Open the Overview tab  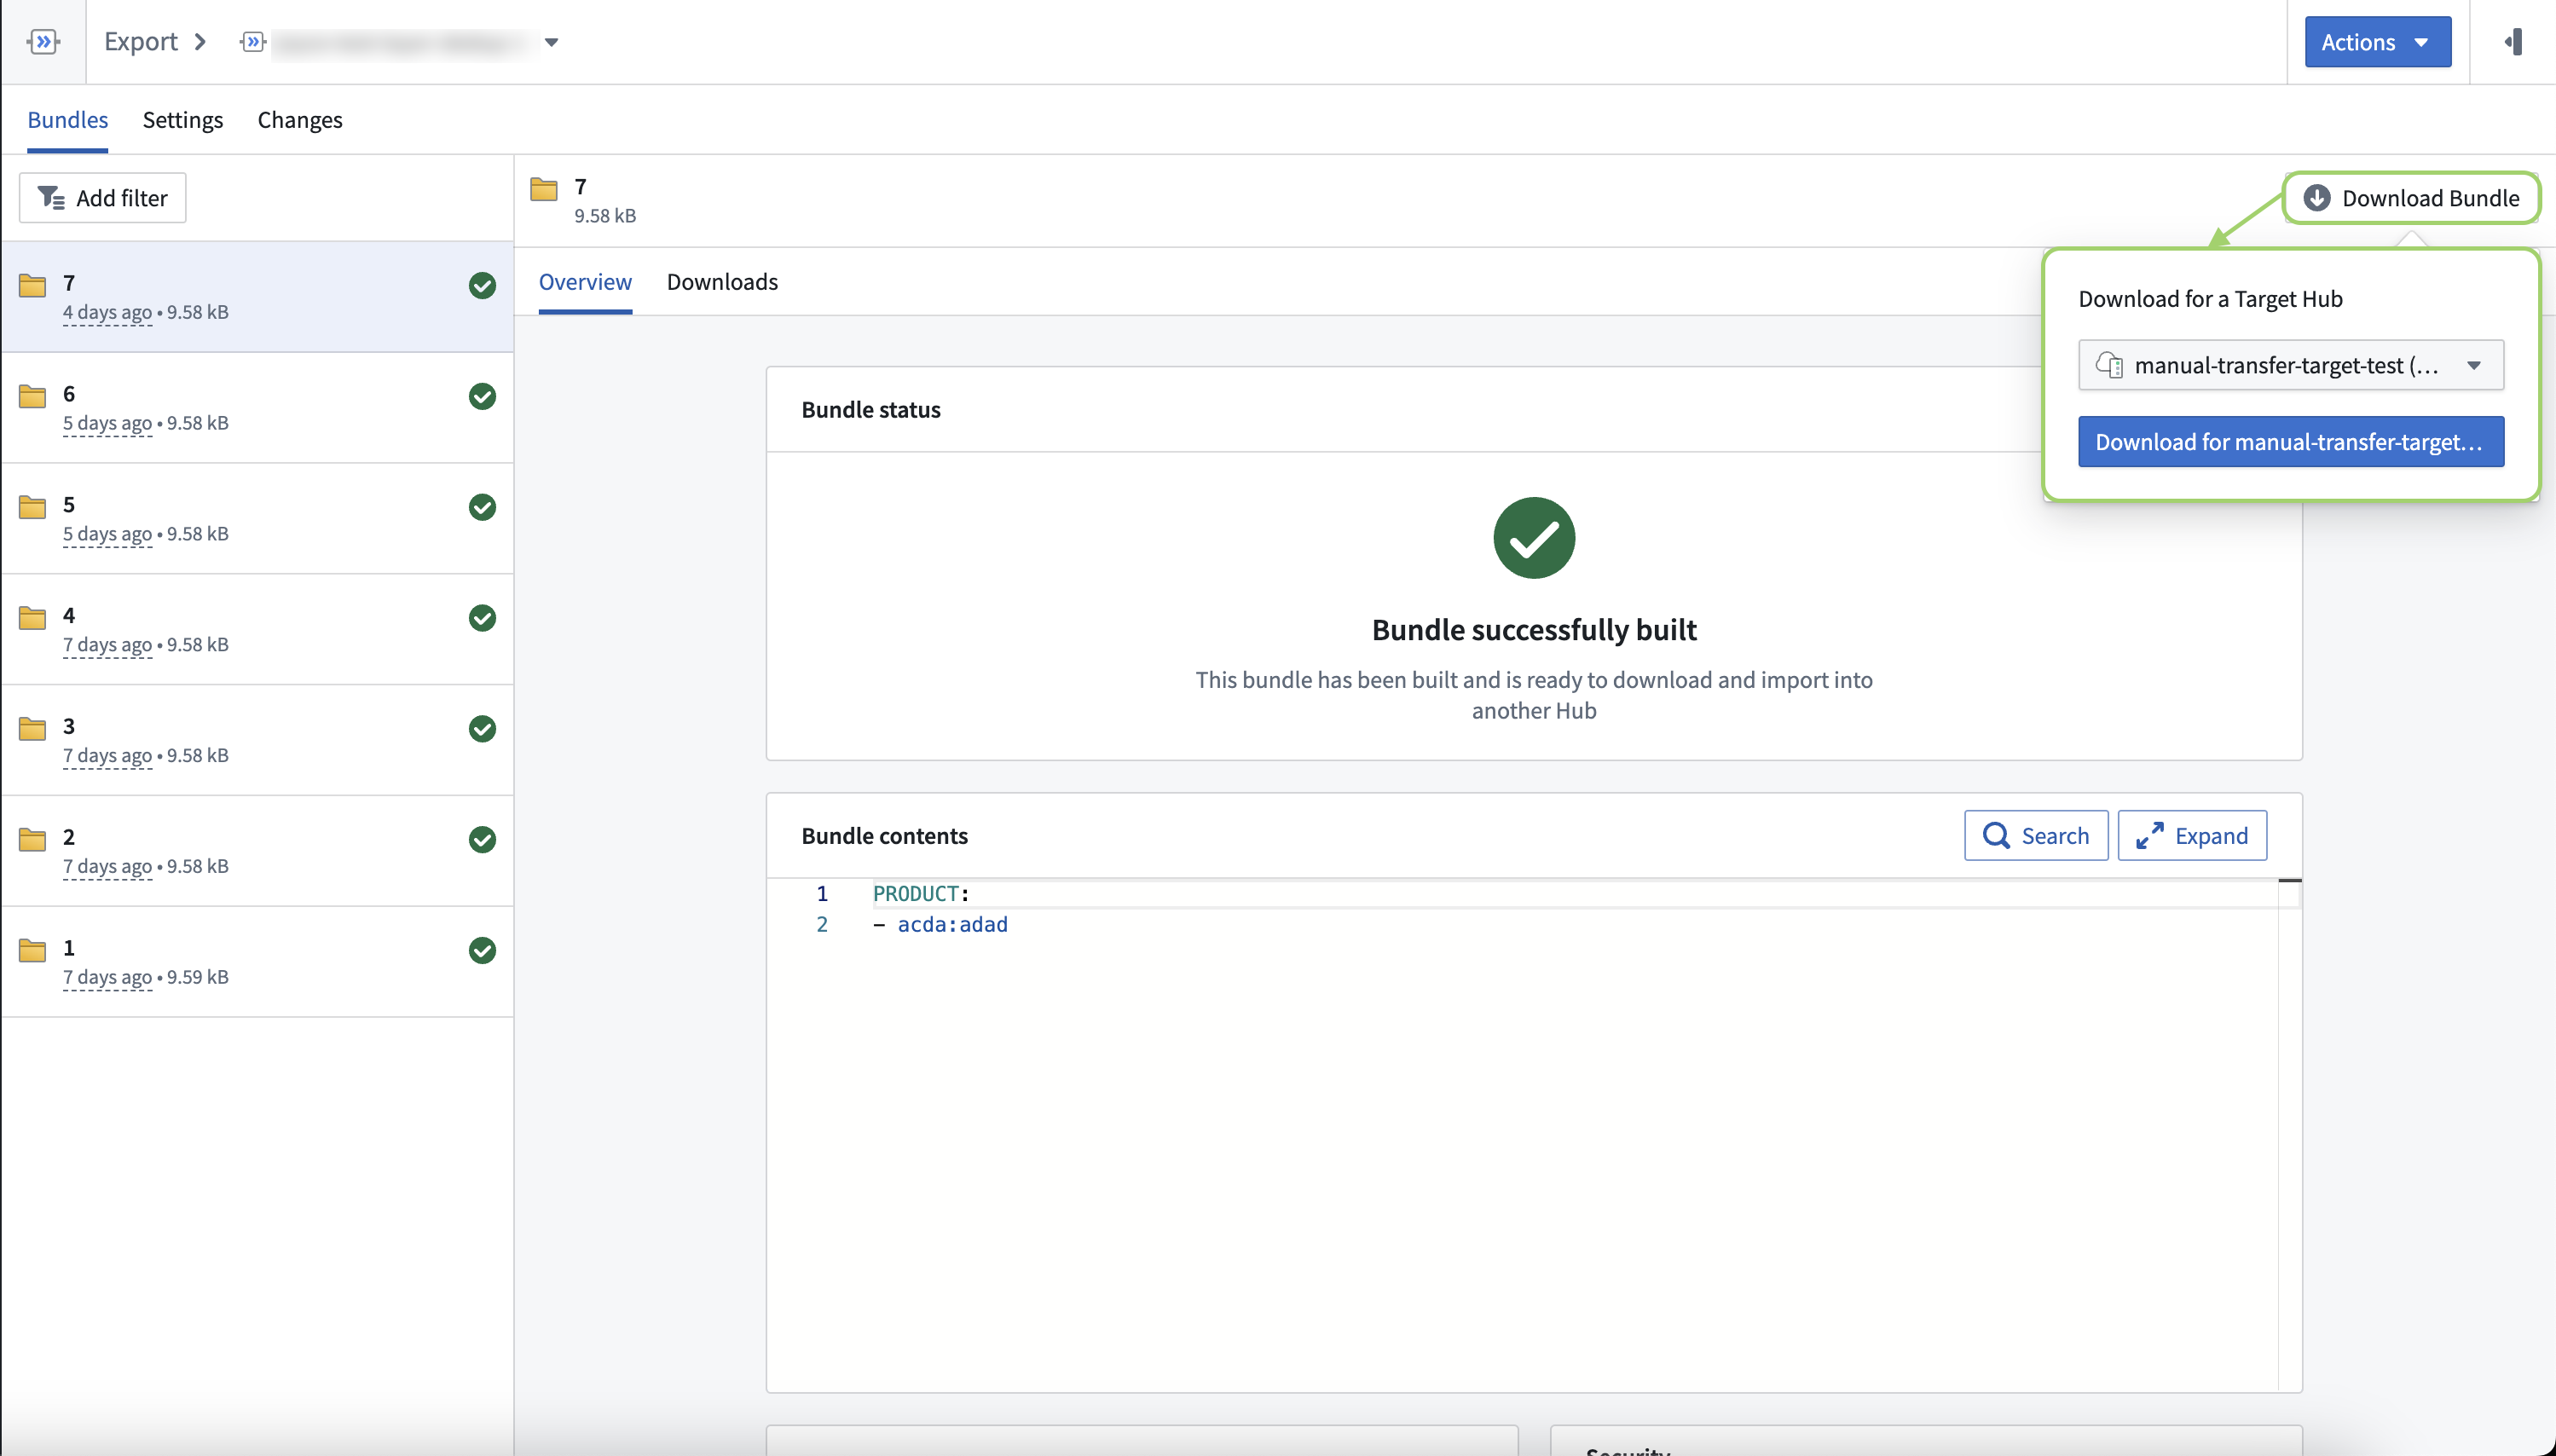coord(585,282)
